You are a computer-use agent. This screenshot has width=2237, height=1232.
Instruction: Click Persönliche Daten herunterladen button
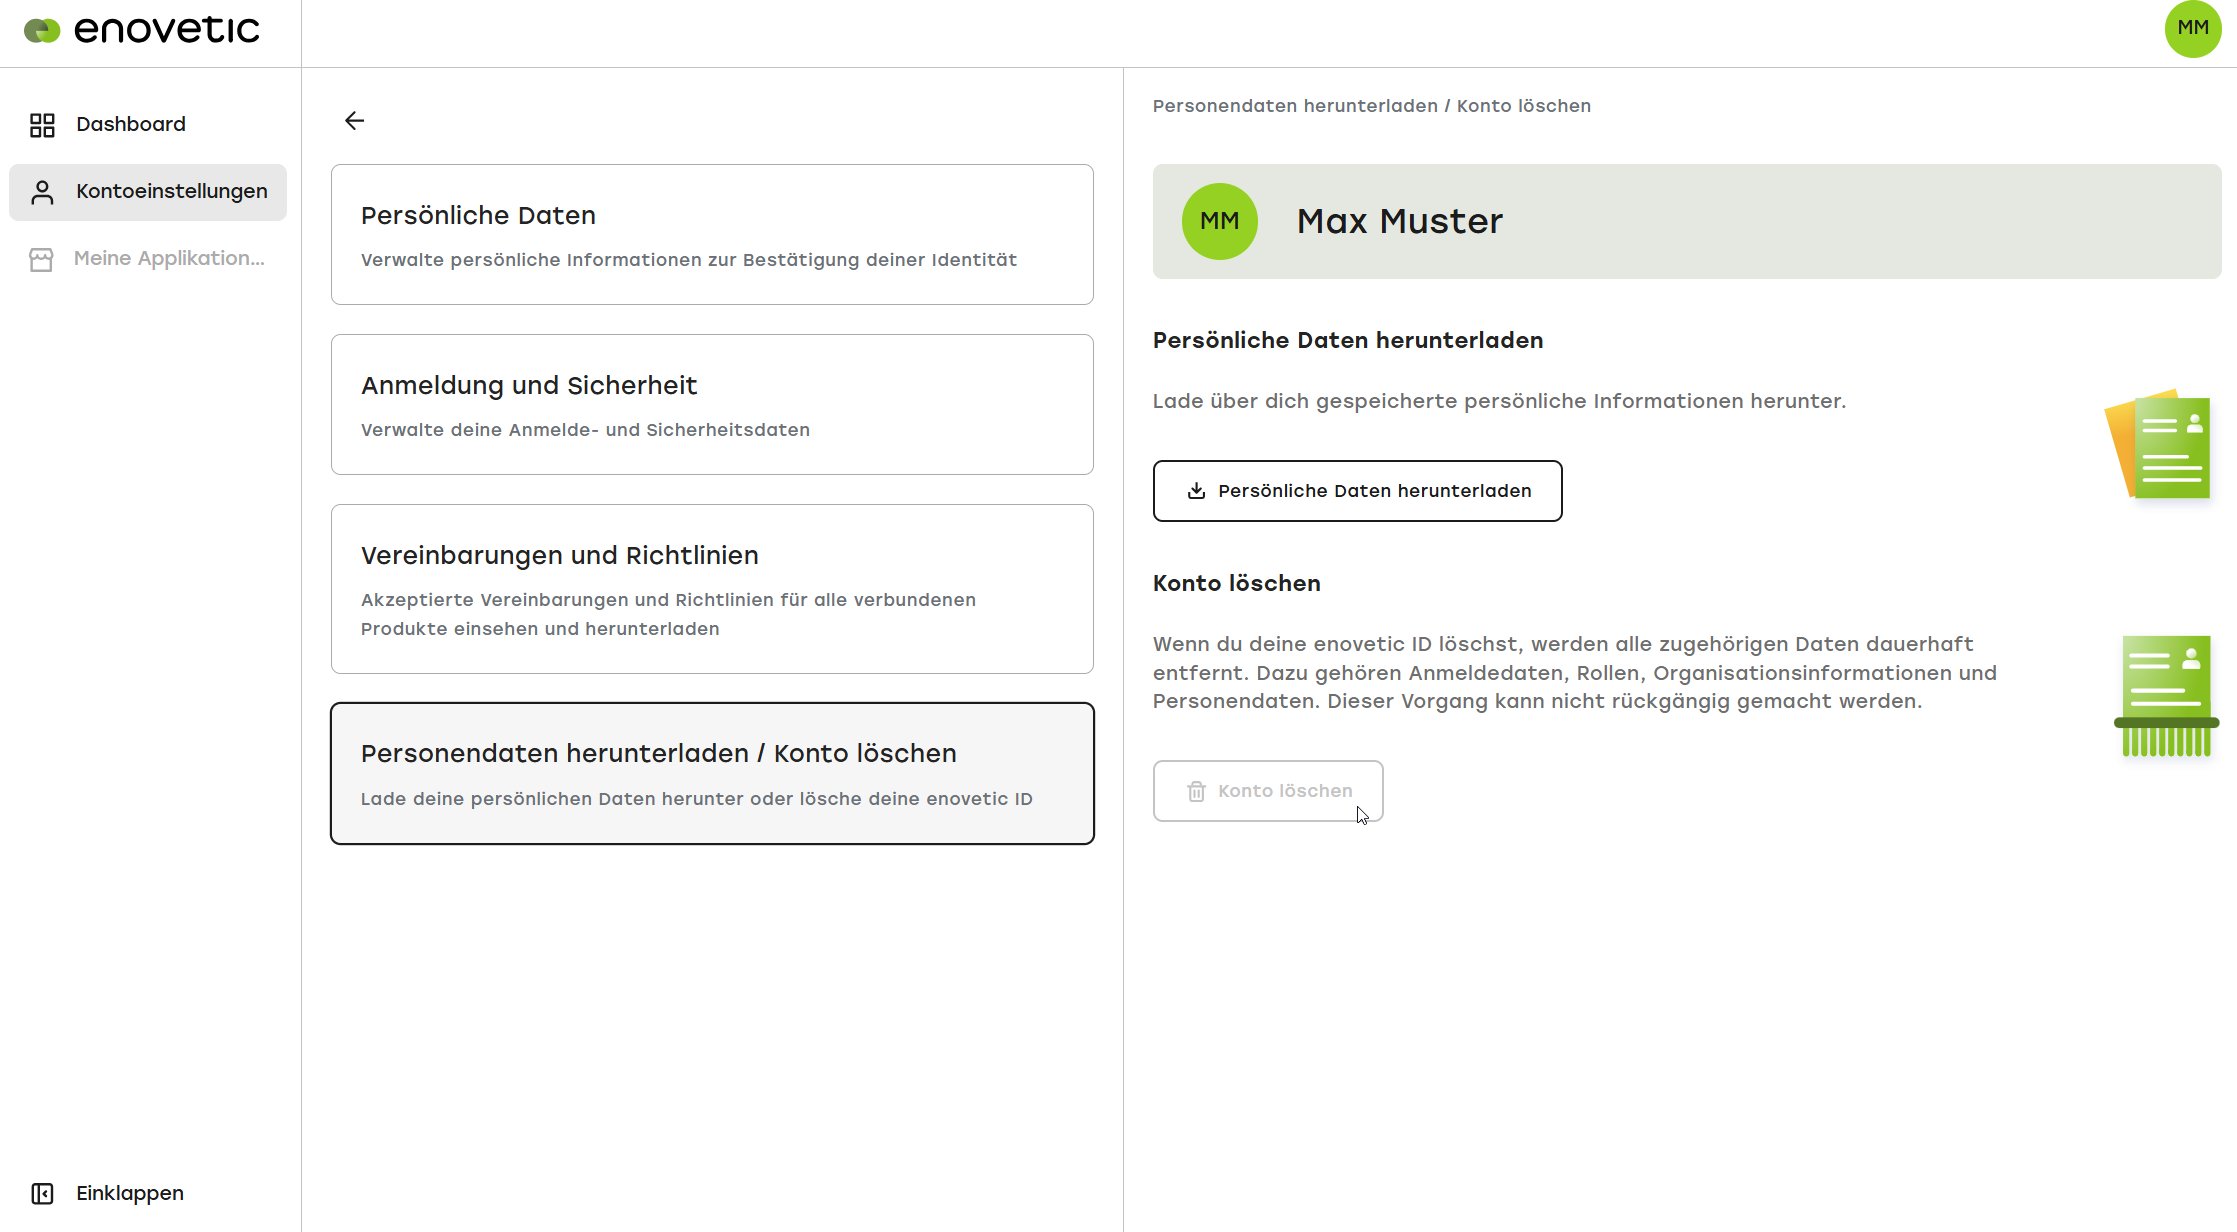point(1357,491)
